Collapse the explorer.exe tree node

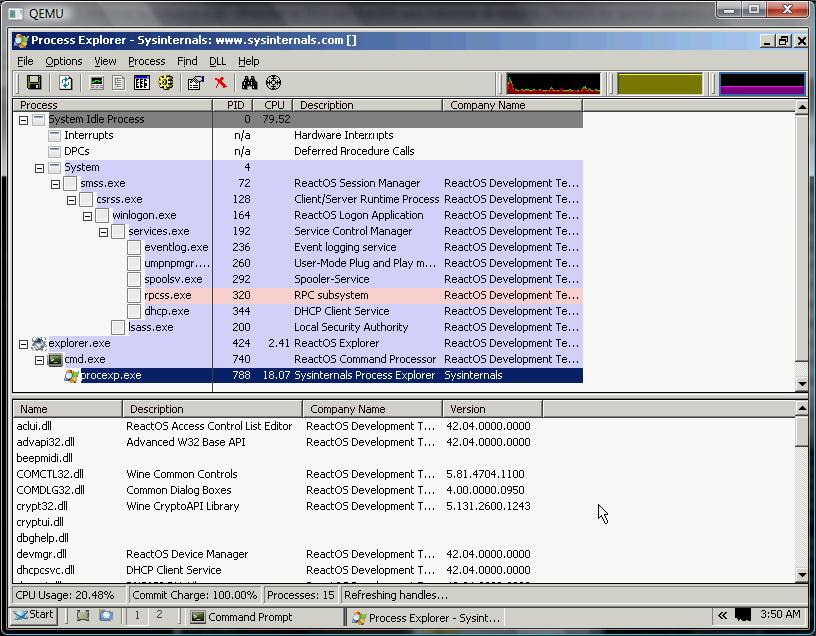point(23,344)
